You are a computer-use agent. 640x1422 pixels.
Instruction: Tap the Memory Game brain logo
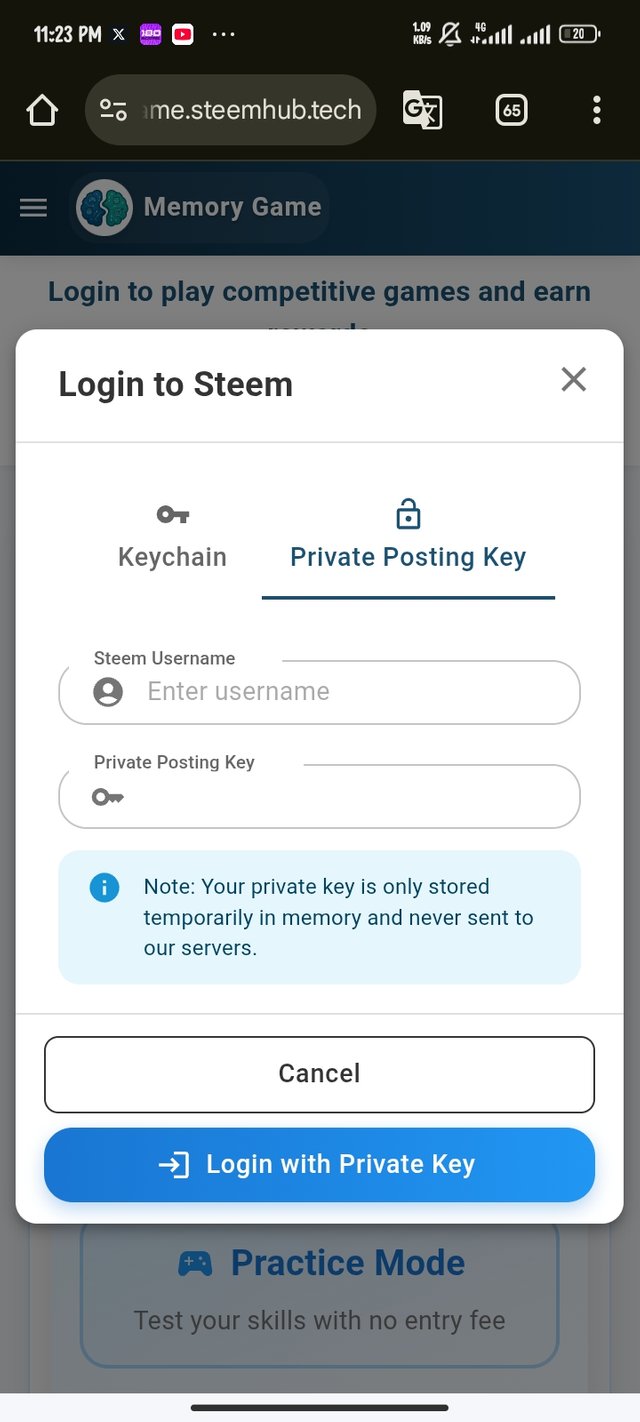pos(104,208)
